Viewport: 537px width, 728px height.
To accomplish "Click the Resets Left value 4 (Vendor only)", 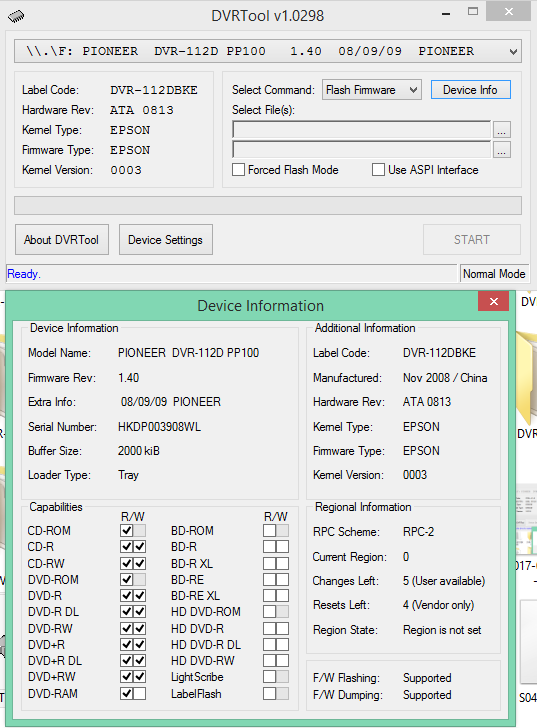I will pyautogui.click(x=439, y=605).
